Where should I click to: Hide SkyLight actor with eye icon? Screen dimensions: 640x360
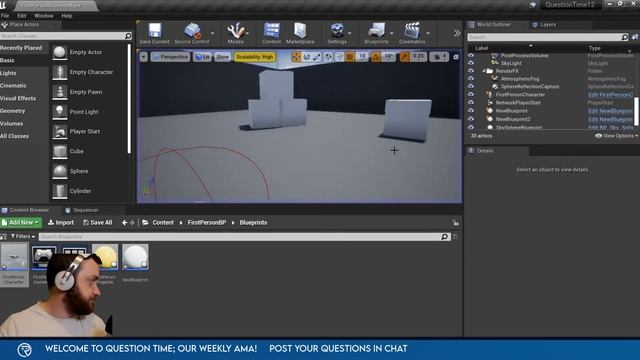point(471,63)
